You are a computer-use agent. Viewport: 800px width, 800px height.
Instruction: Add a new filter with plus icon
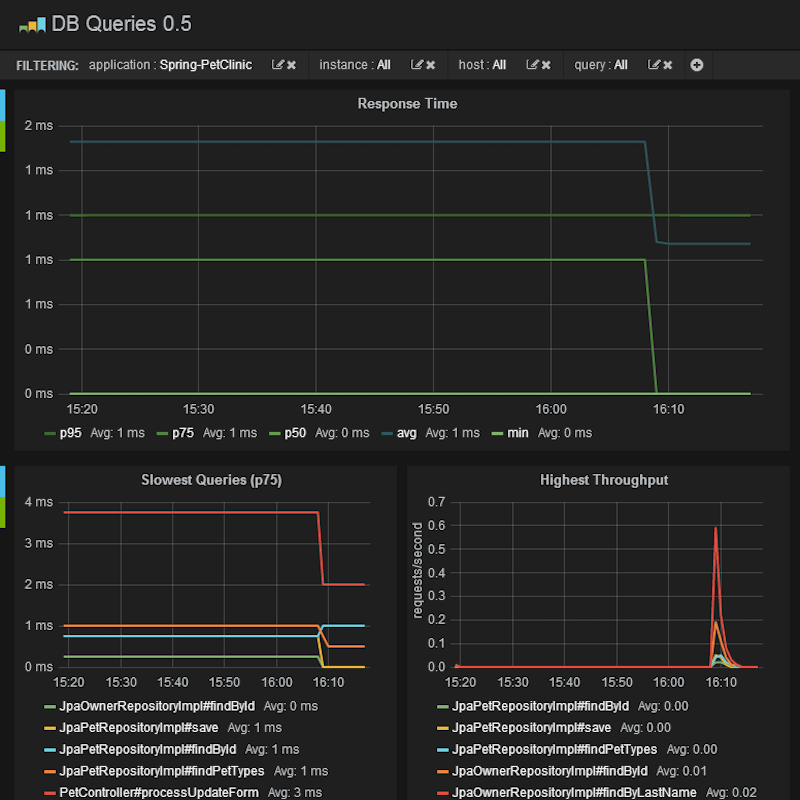point(696,65)
